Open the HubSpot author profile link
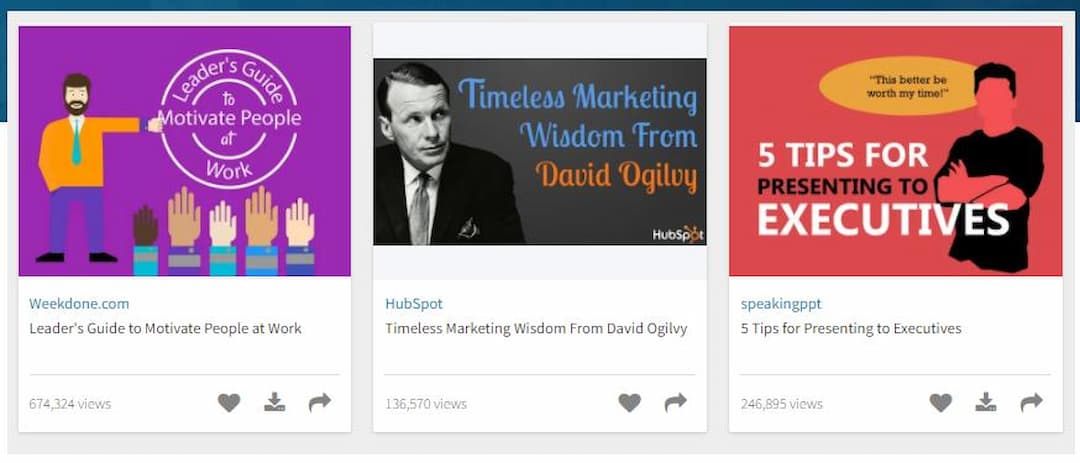 coord(413,304)
